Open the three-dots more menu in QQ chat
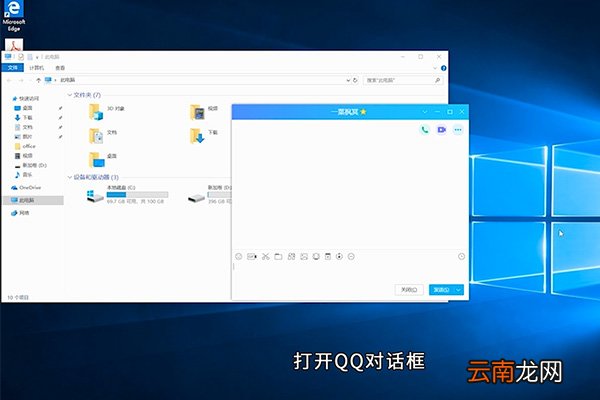This screenshot has width=600, height=400. tap(458, 130)
